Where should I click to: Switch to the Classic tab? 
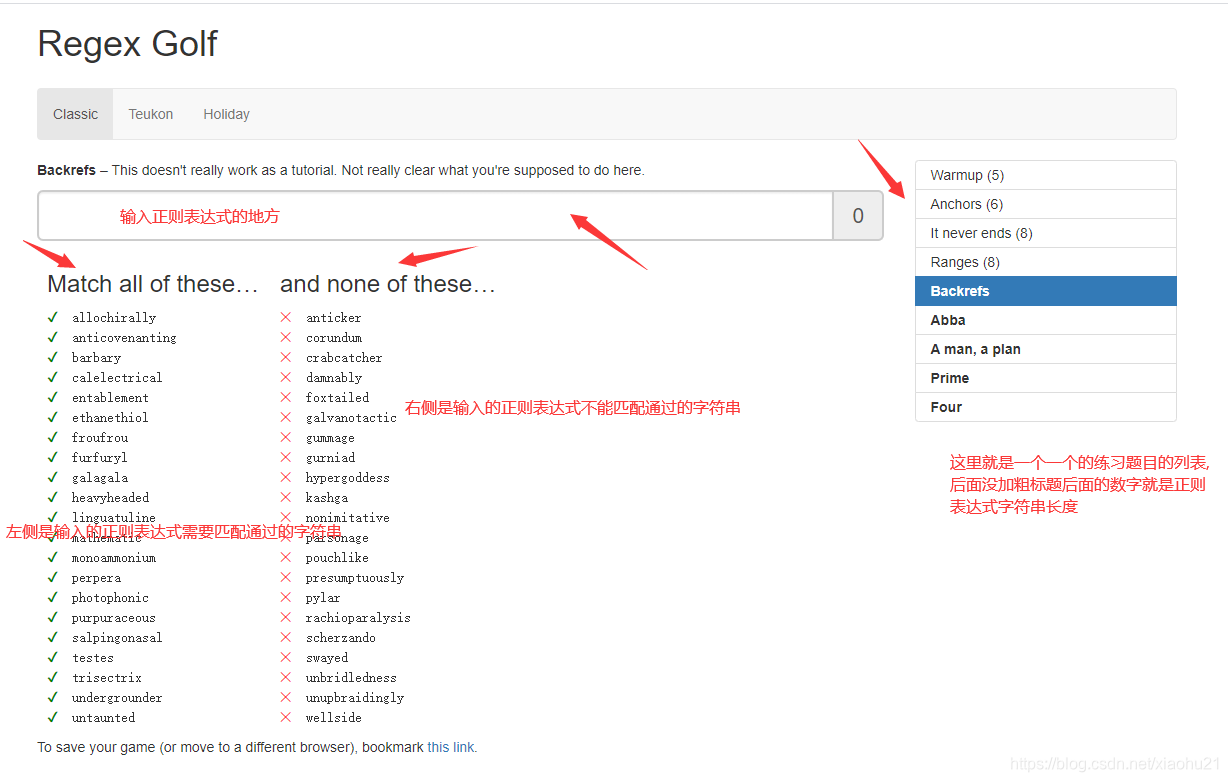76,114
